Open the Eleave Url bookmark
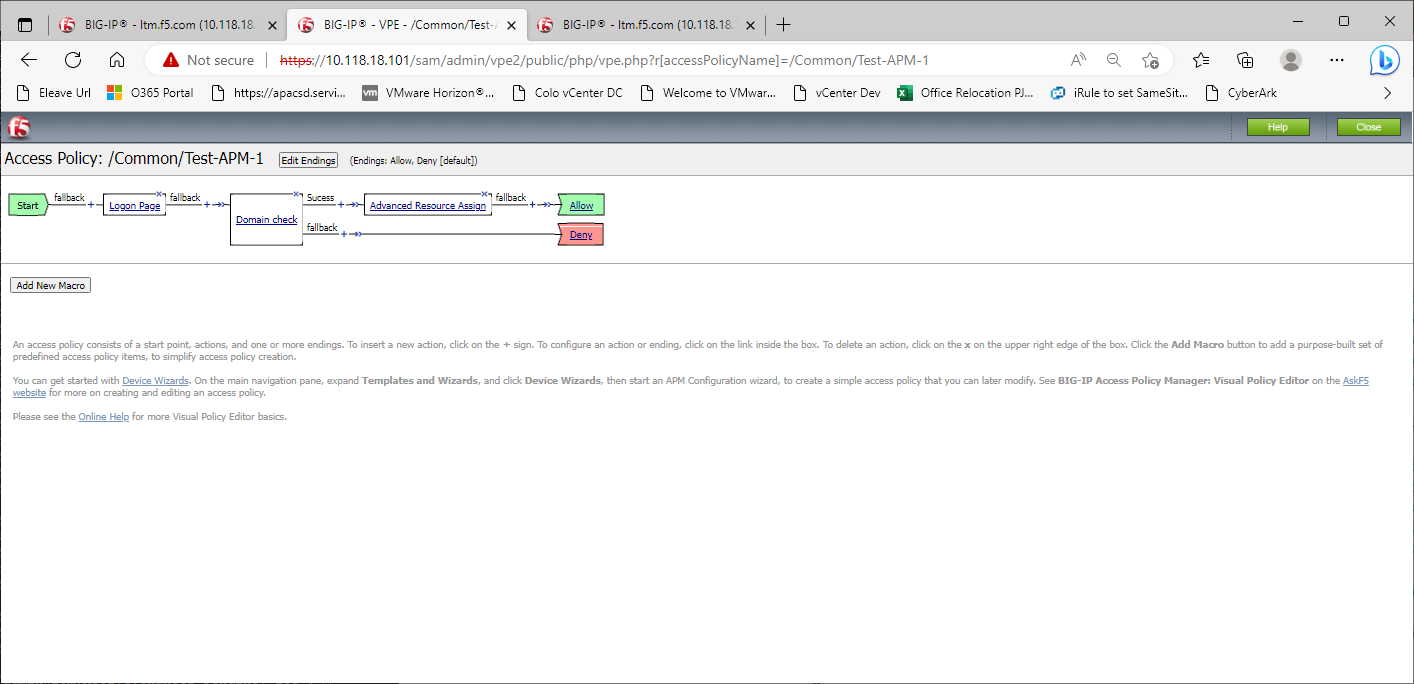This screenshot has height=684, width=1414. coord(55,93)
